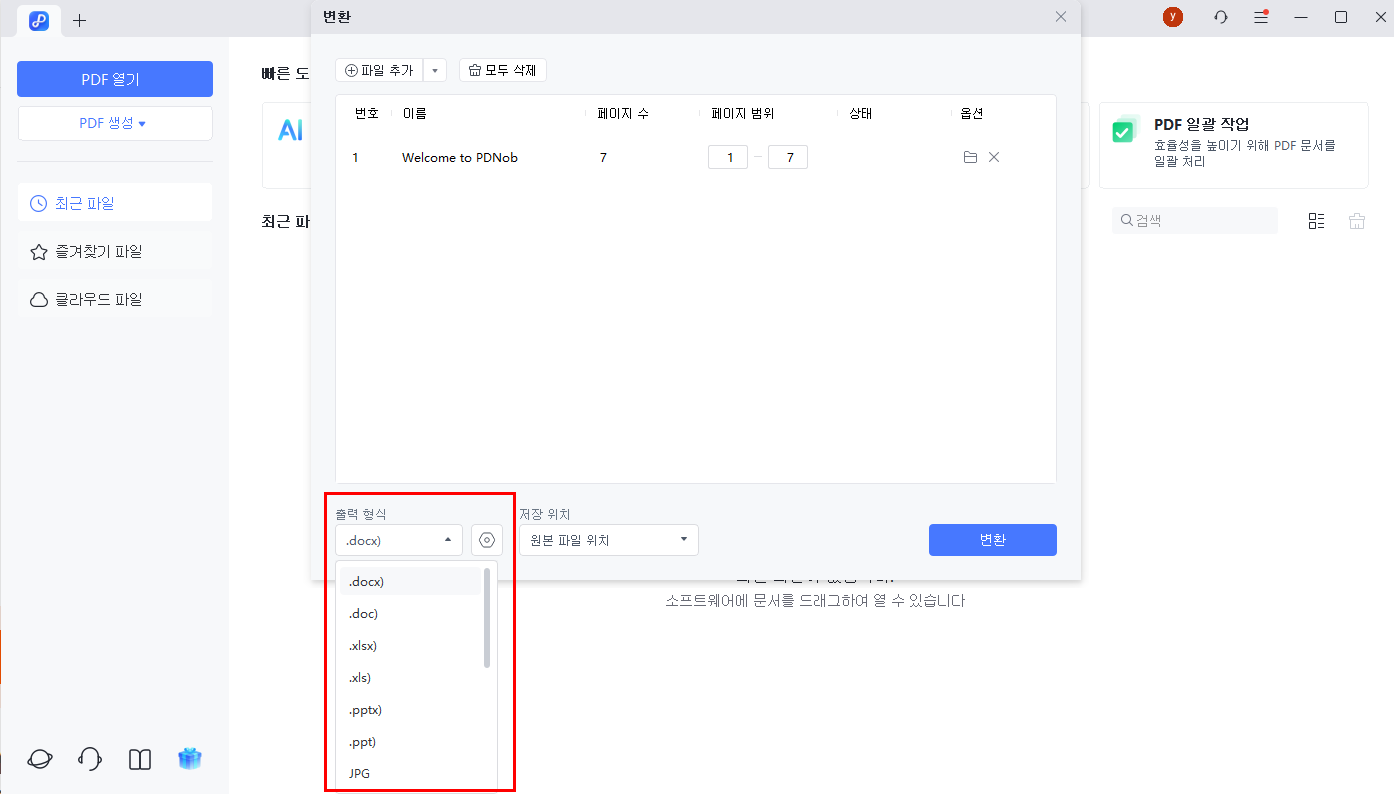Expand the 저장 위치 dropdown
Image resolution: width=1394 pixels, height=794 pixels.
pos(608,540)
